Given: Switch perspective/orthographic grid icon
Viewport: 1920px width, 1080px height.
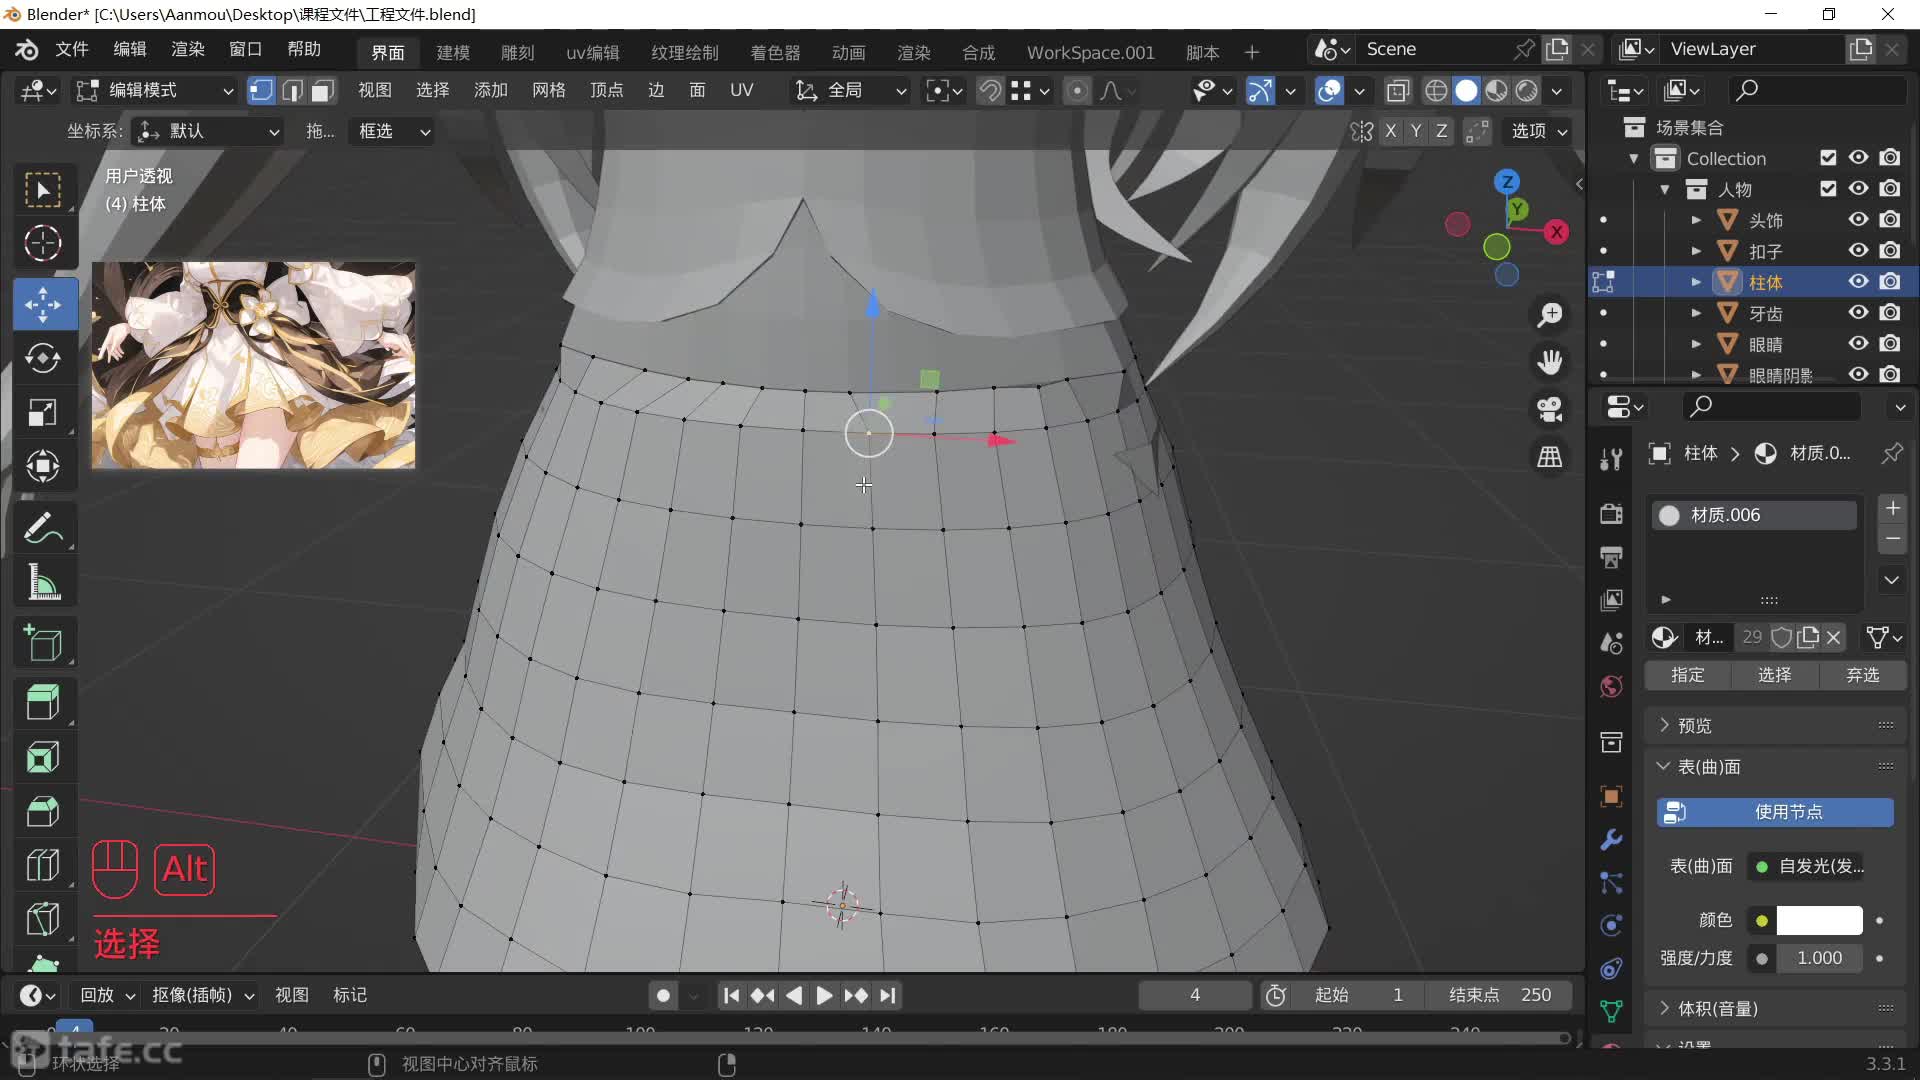Looking at the screenshot, I should [1550, 457].
